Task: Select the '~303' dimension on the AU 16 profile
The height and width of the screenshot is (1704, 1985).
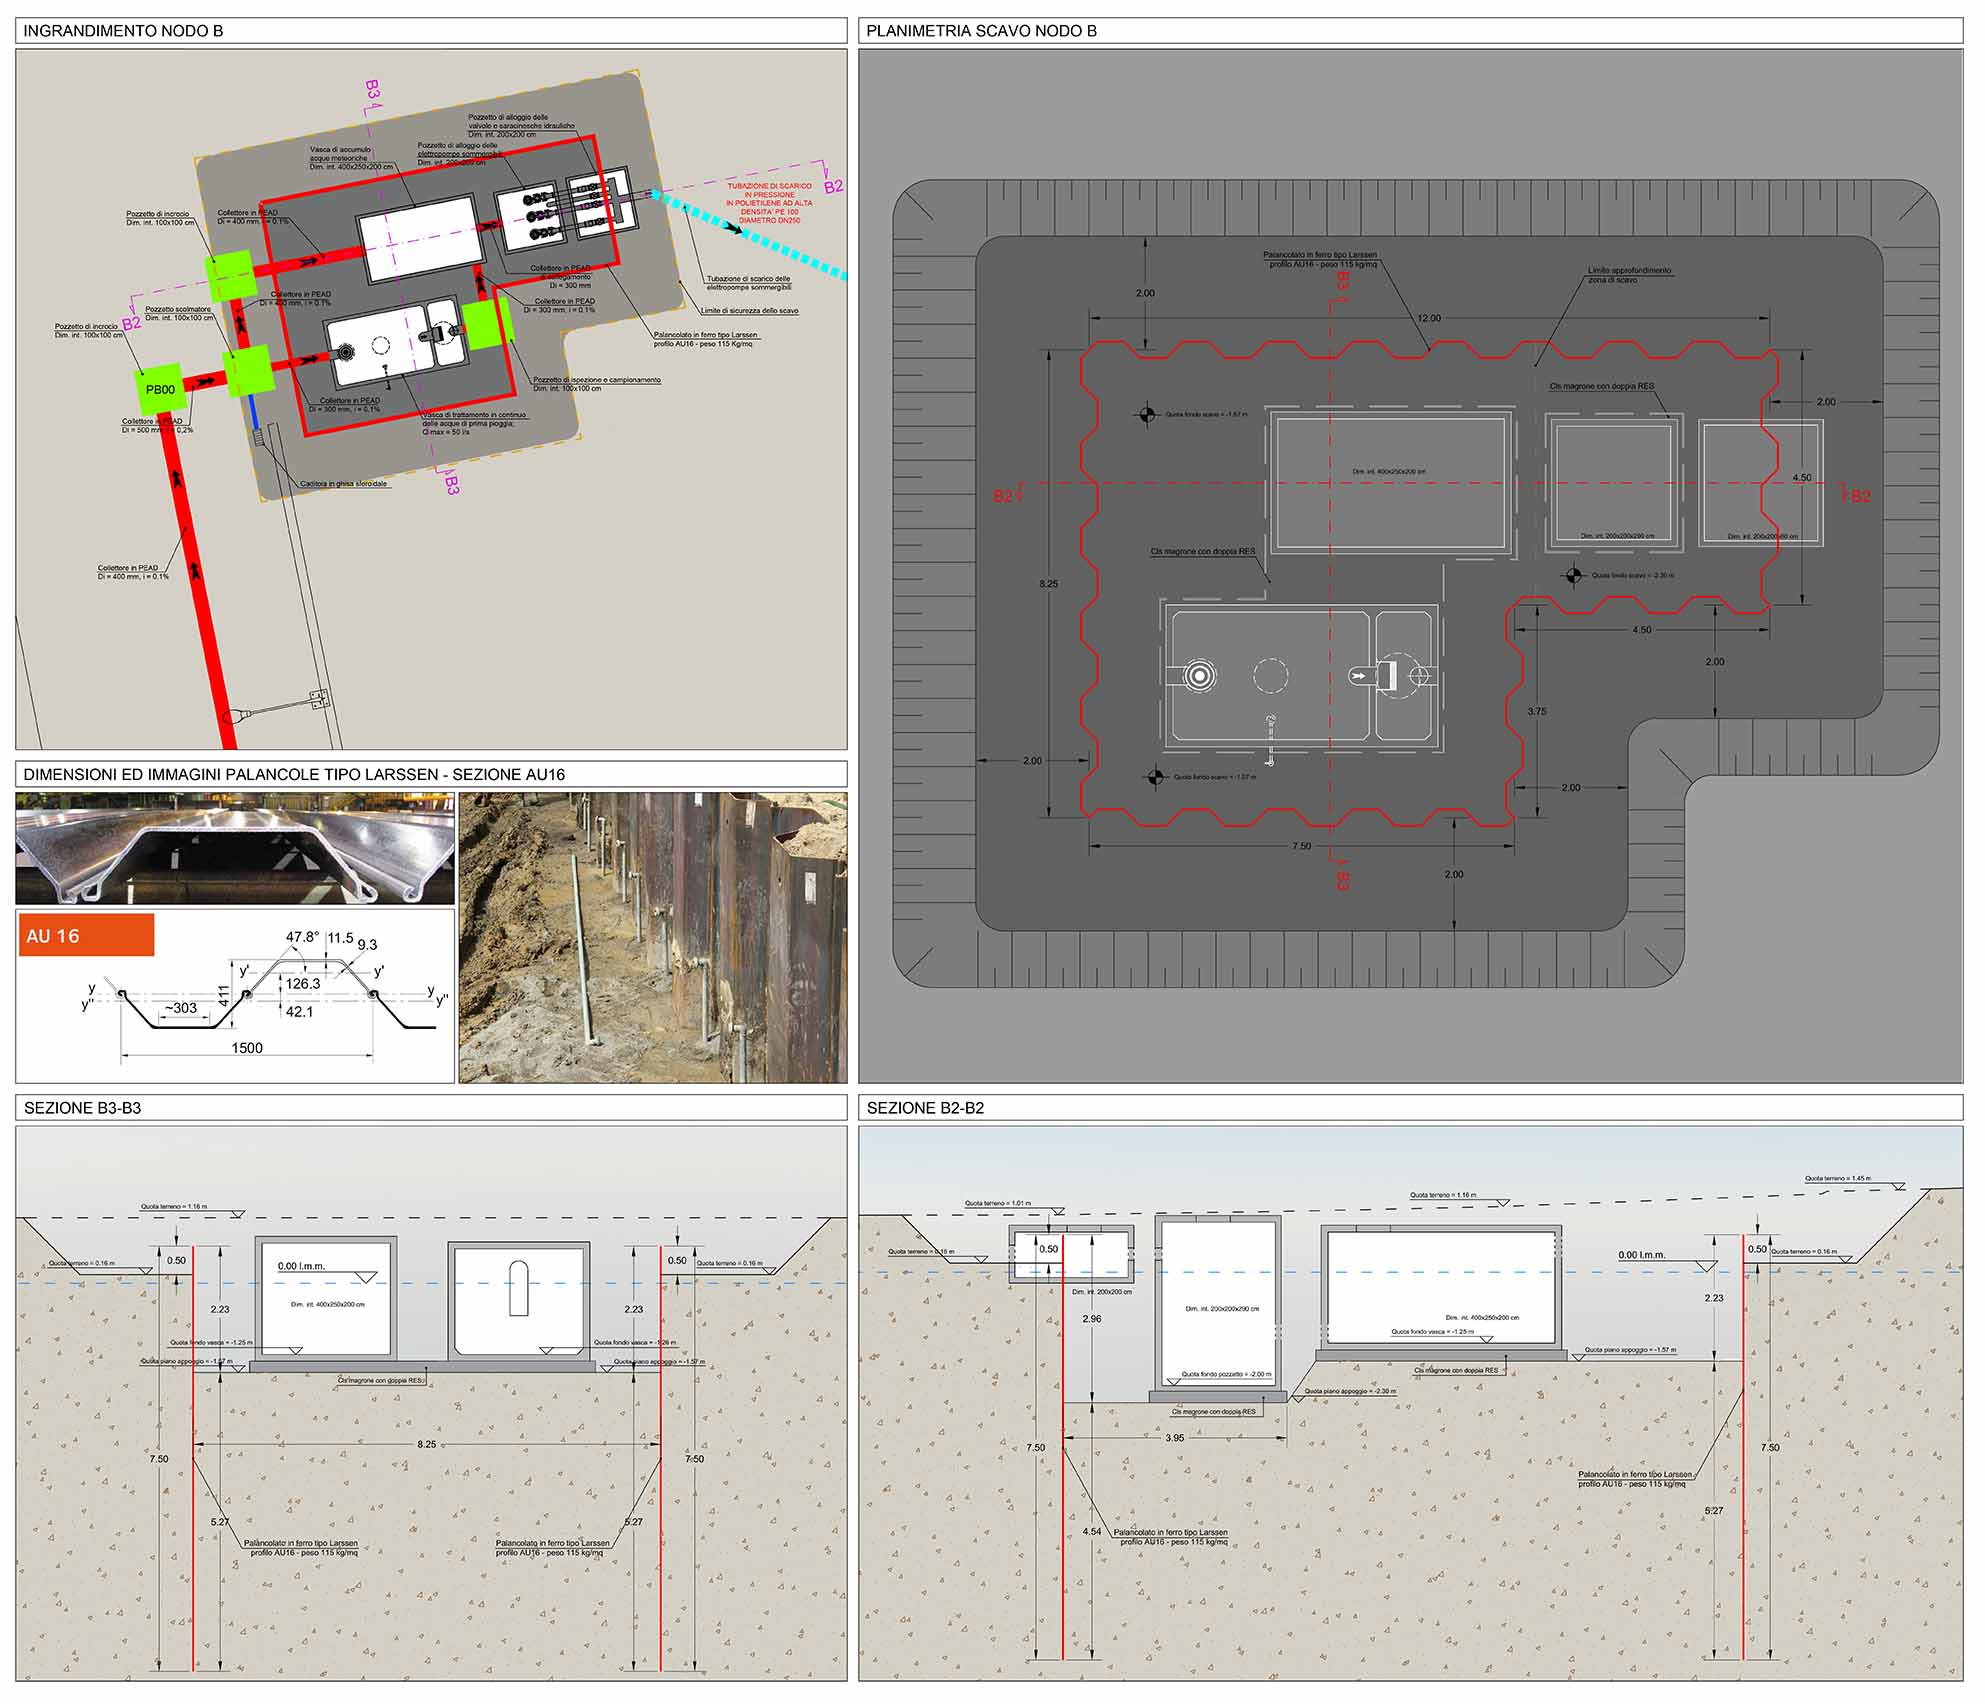Action: pyautogui.click(x=180, y=1008)
